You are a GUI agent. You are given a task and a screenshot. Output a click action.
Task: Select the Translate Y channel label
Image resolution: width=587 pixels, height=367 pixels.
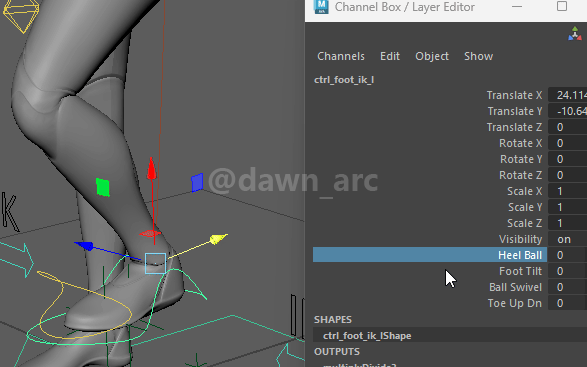pos(515,111)
